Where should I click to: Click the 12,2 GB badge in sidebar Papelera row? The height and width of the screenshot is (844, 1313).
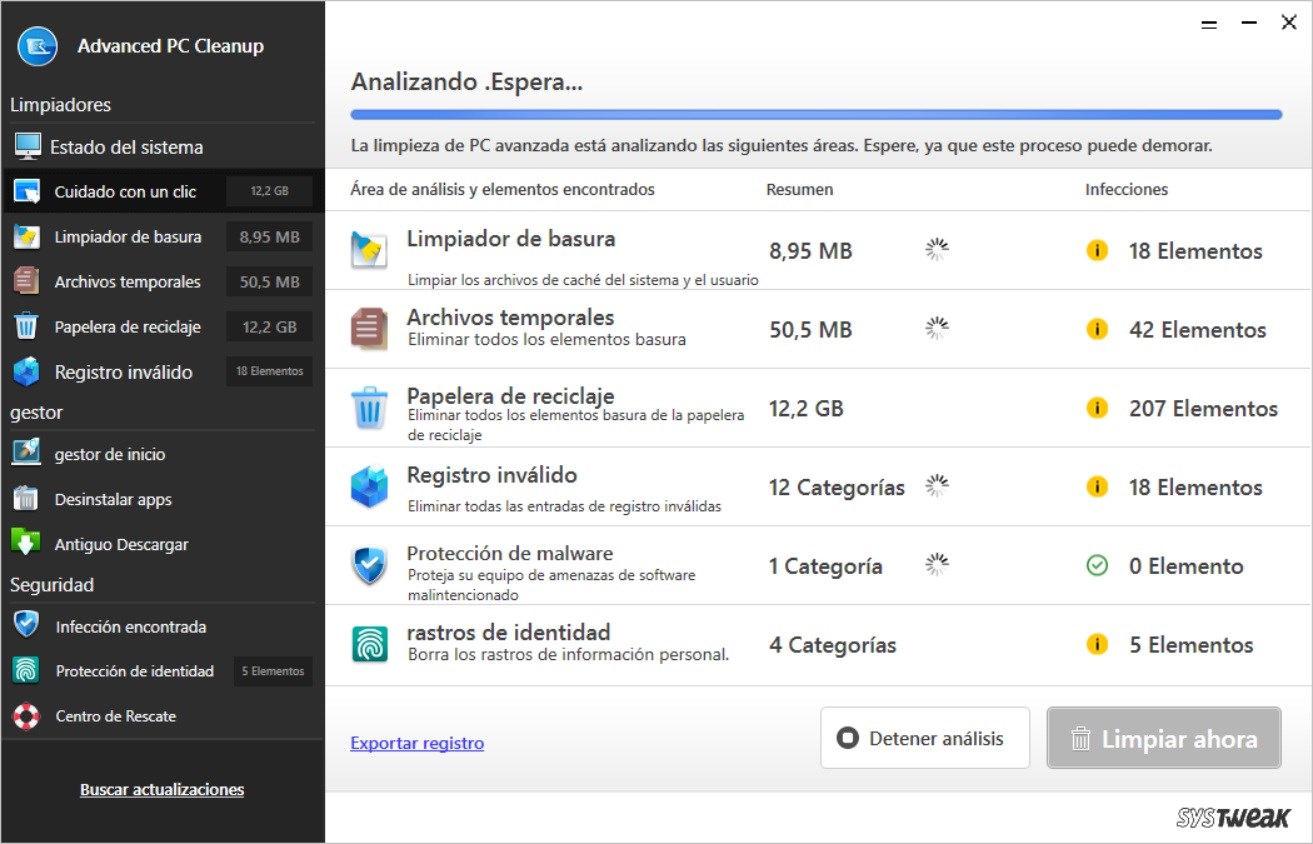[269, 326]
